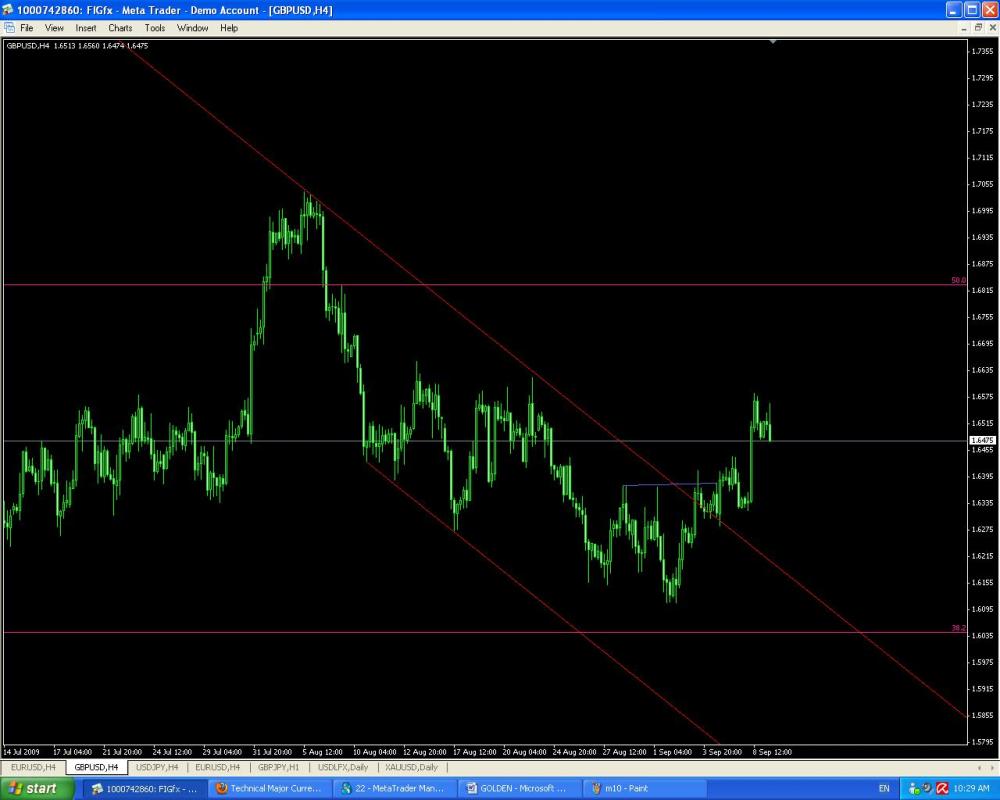Click the chart document icon beside File
This screenshot has height=800, width=1000.
pos(9,28)
